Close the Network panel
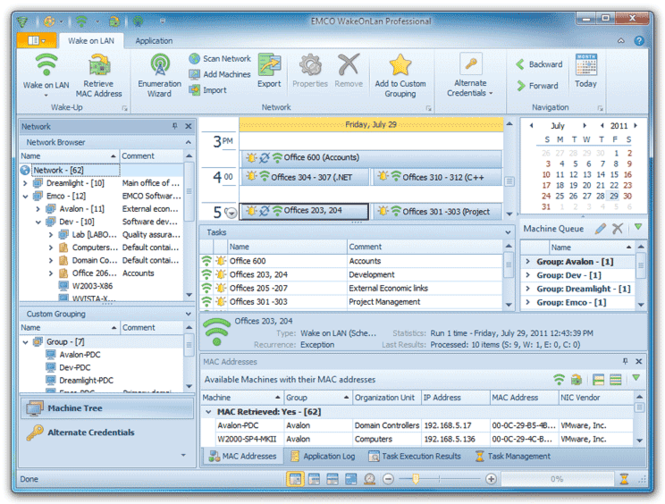 point(188,126)
